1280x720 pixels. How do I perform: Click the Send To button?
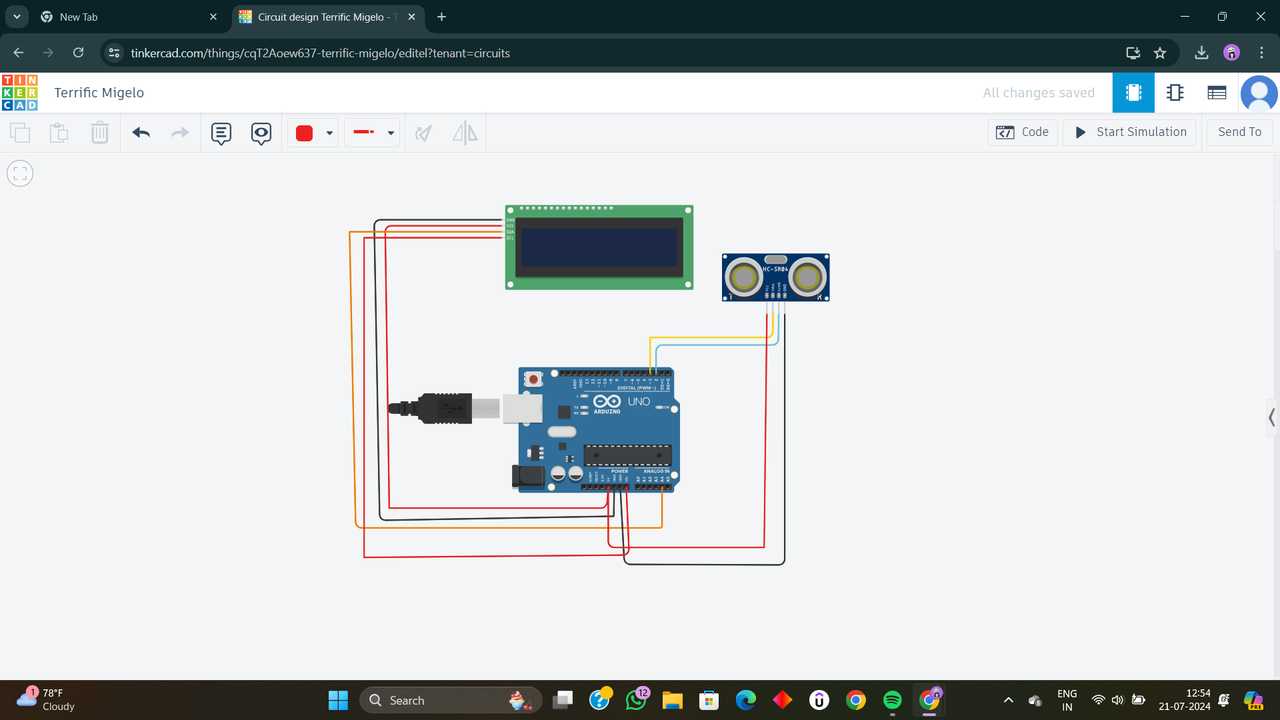click(1240, 132)
